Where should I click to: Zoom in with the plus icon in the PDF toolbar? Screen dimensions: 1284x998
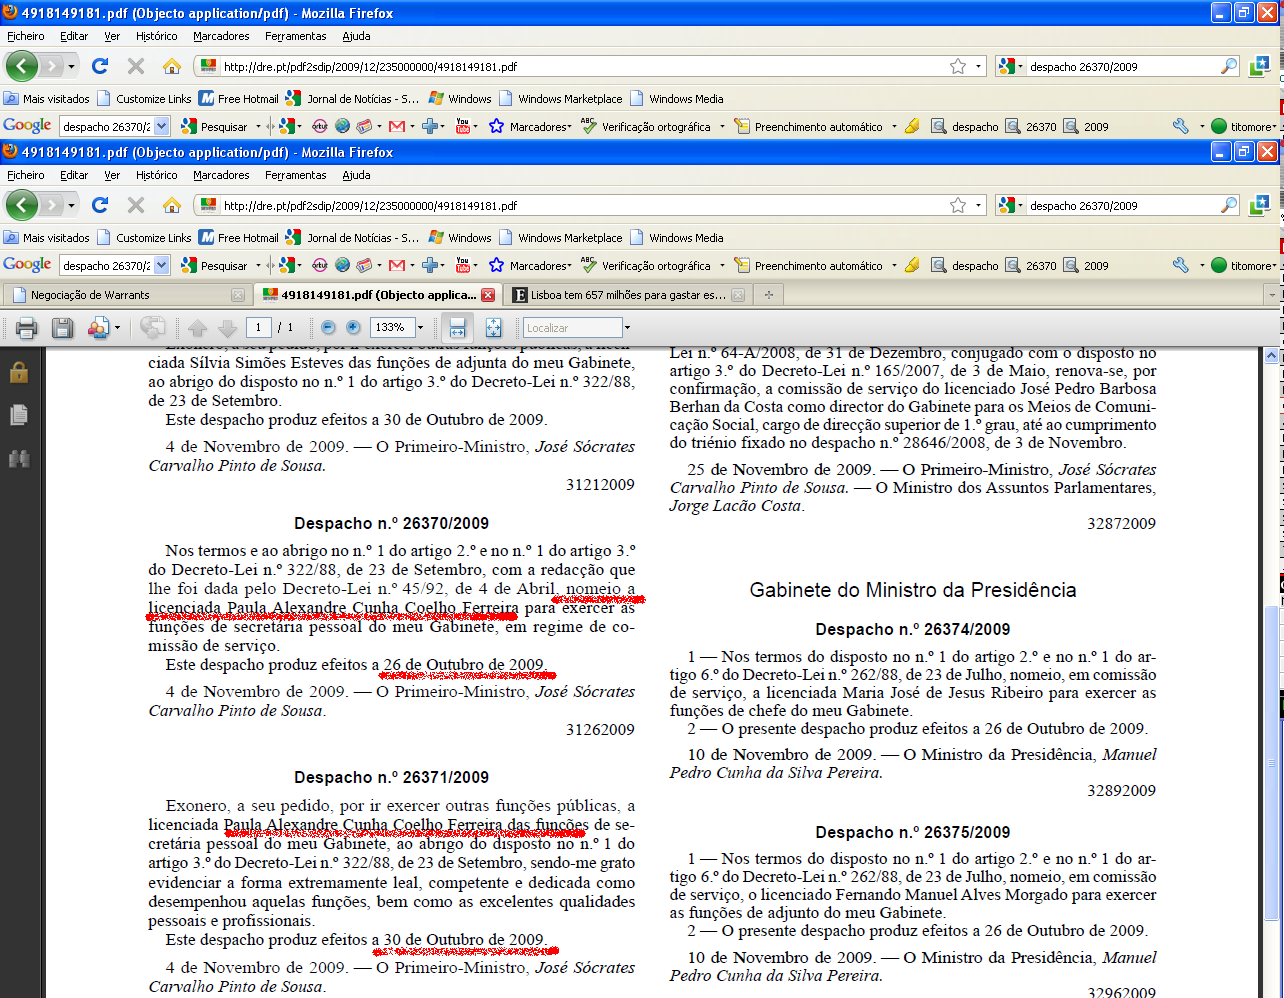point(353,328)
